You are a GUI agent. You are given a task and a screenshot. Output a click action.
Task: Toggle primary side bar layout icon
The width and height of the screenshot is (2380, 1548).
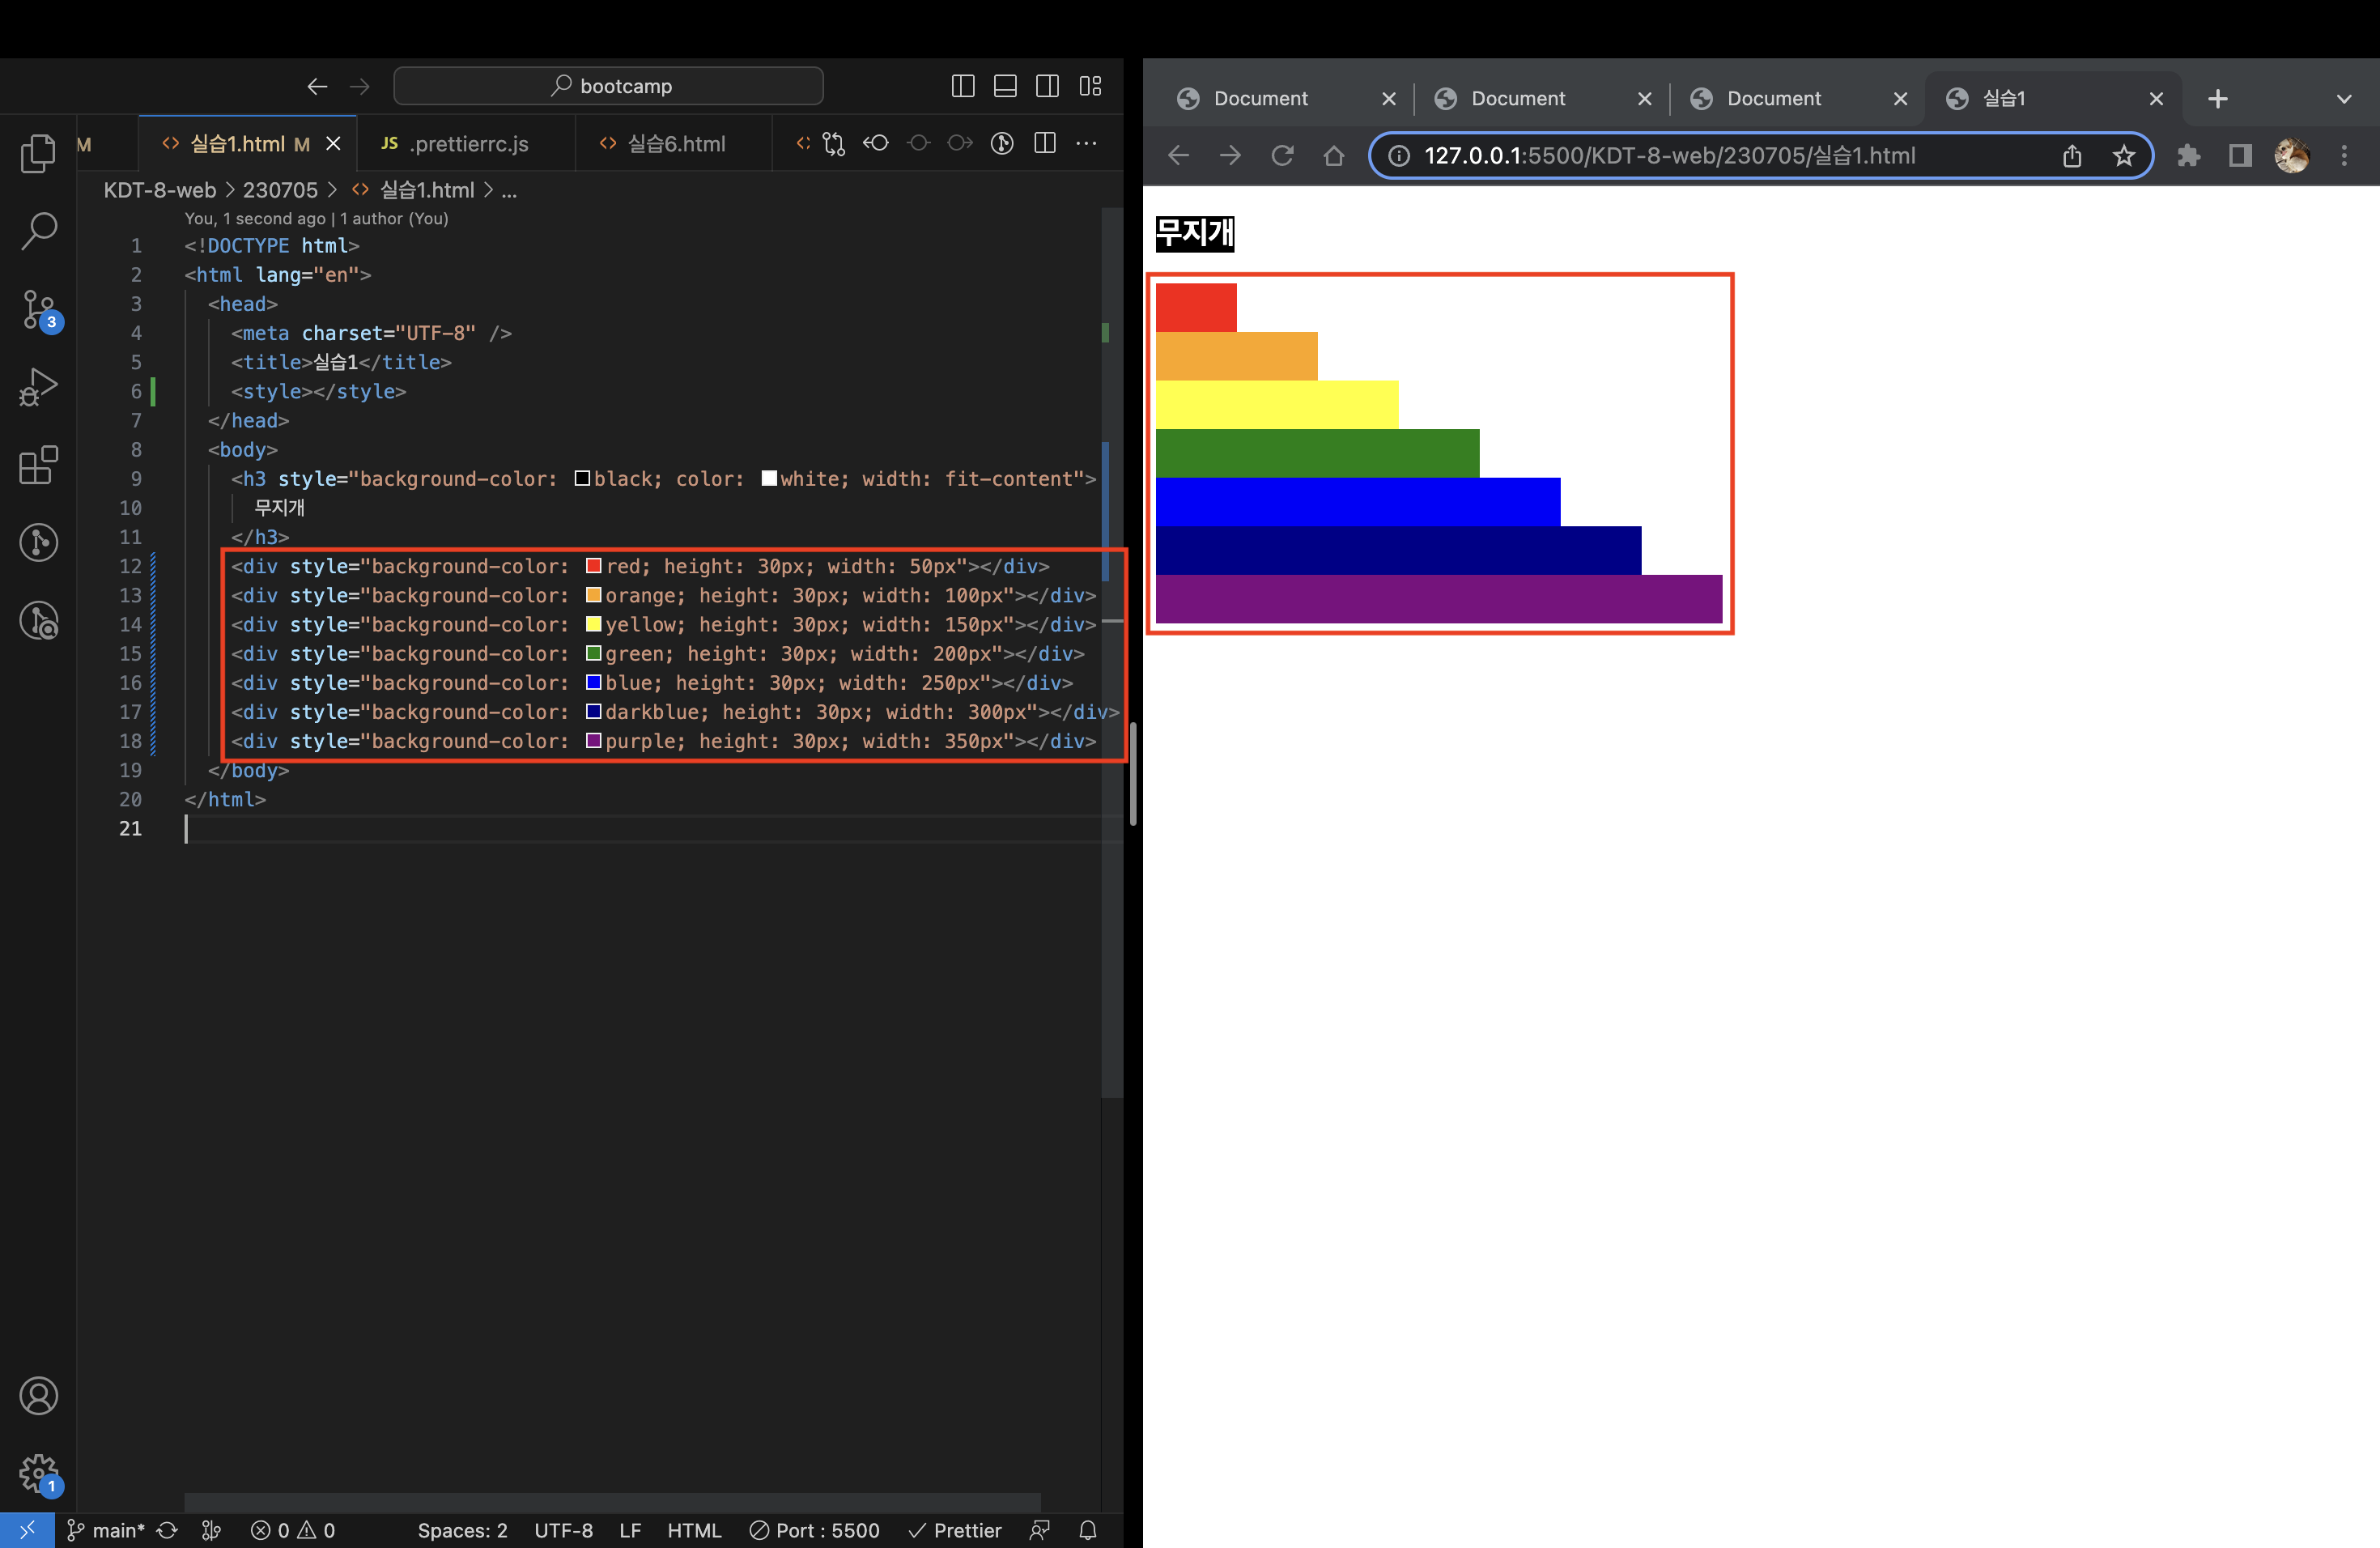pyautogui.click(x=963, y=87)
